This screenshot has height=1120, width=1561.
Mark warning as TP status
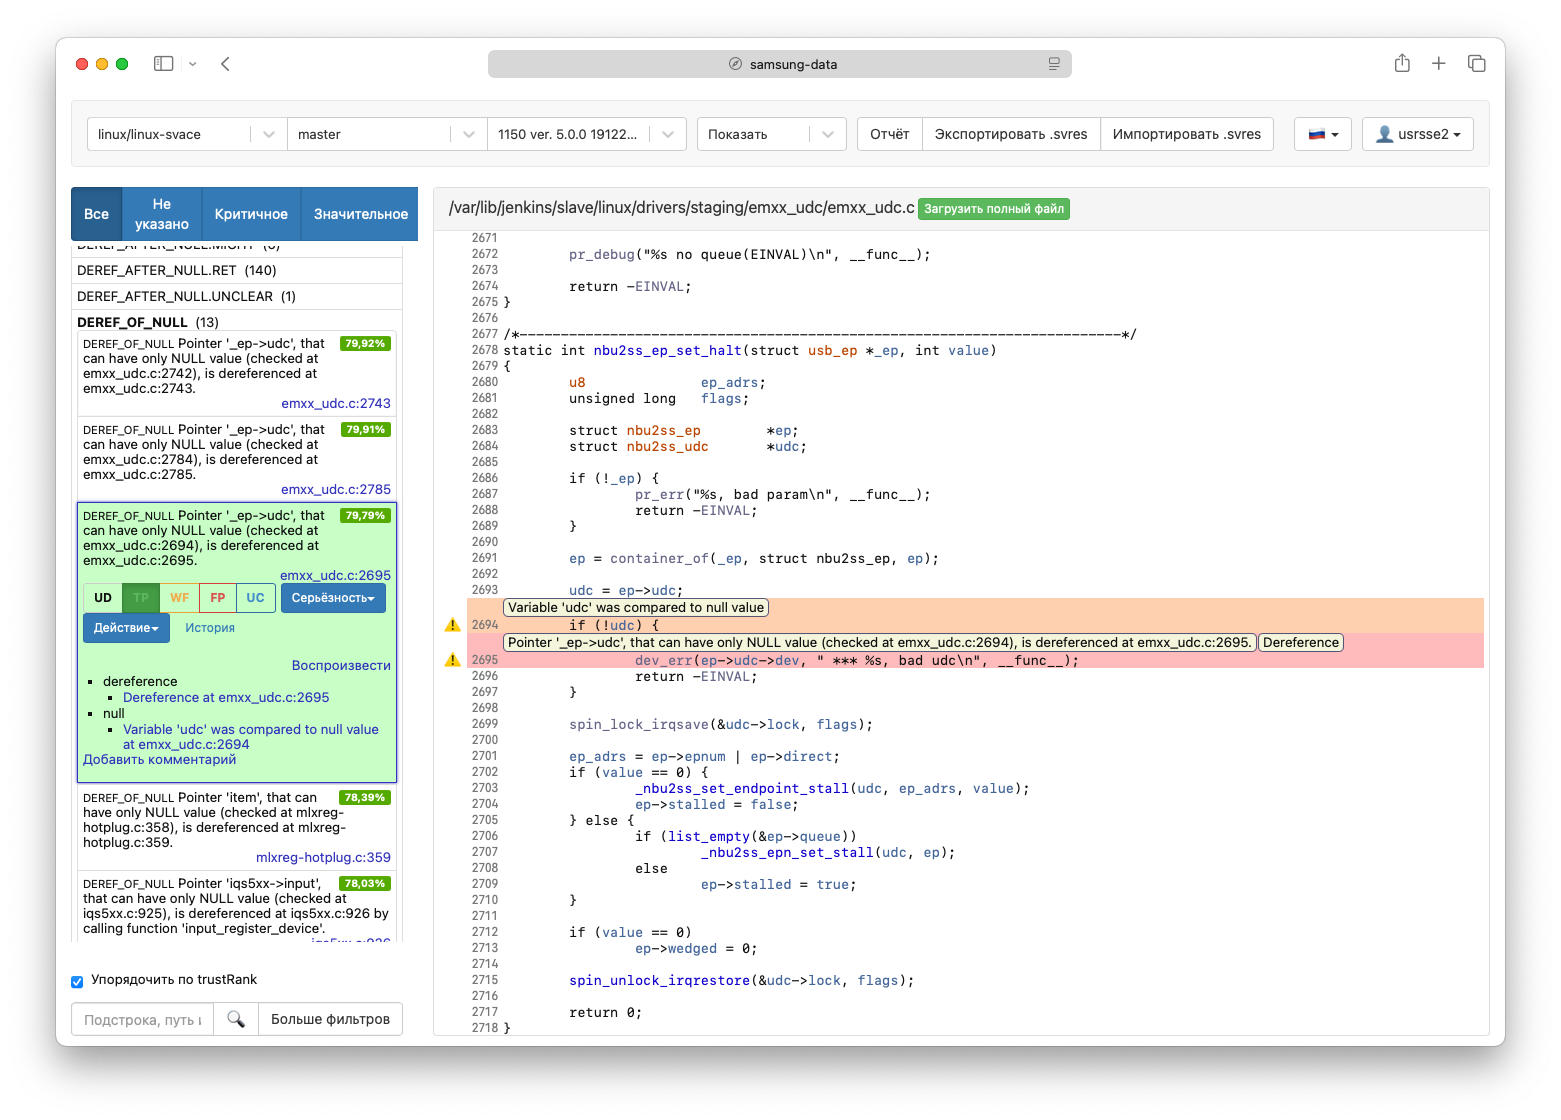141,598
